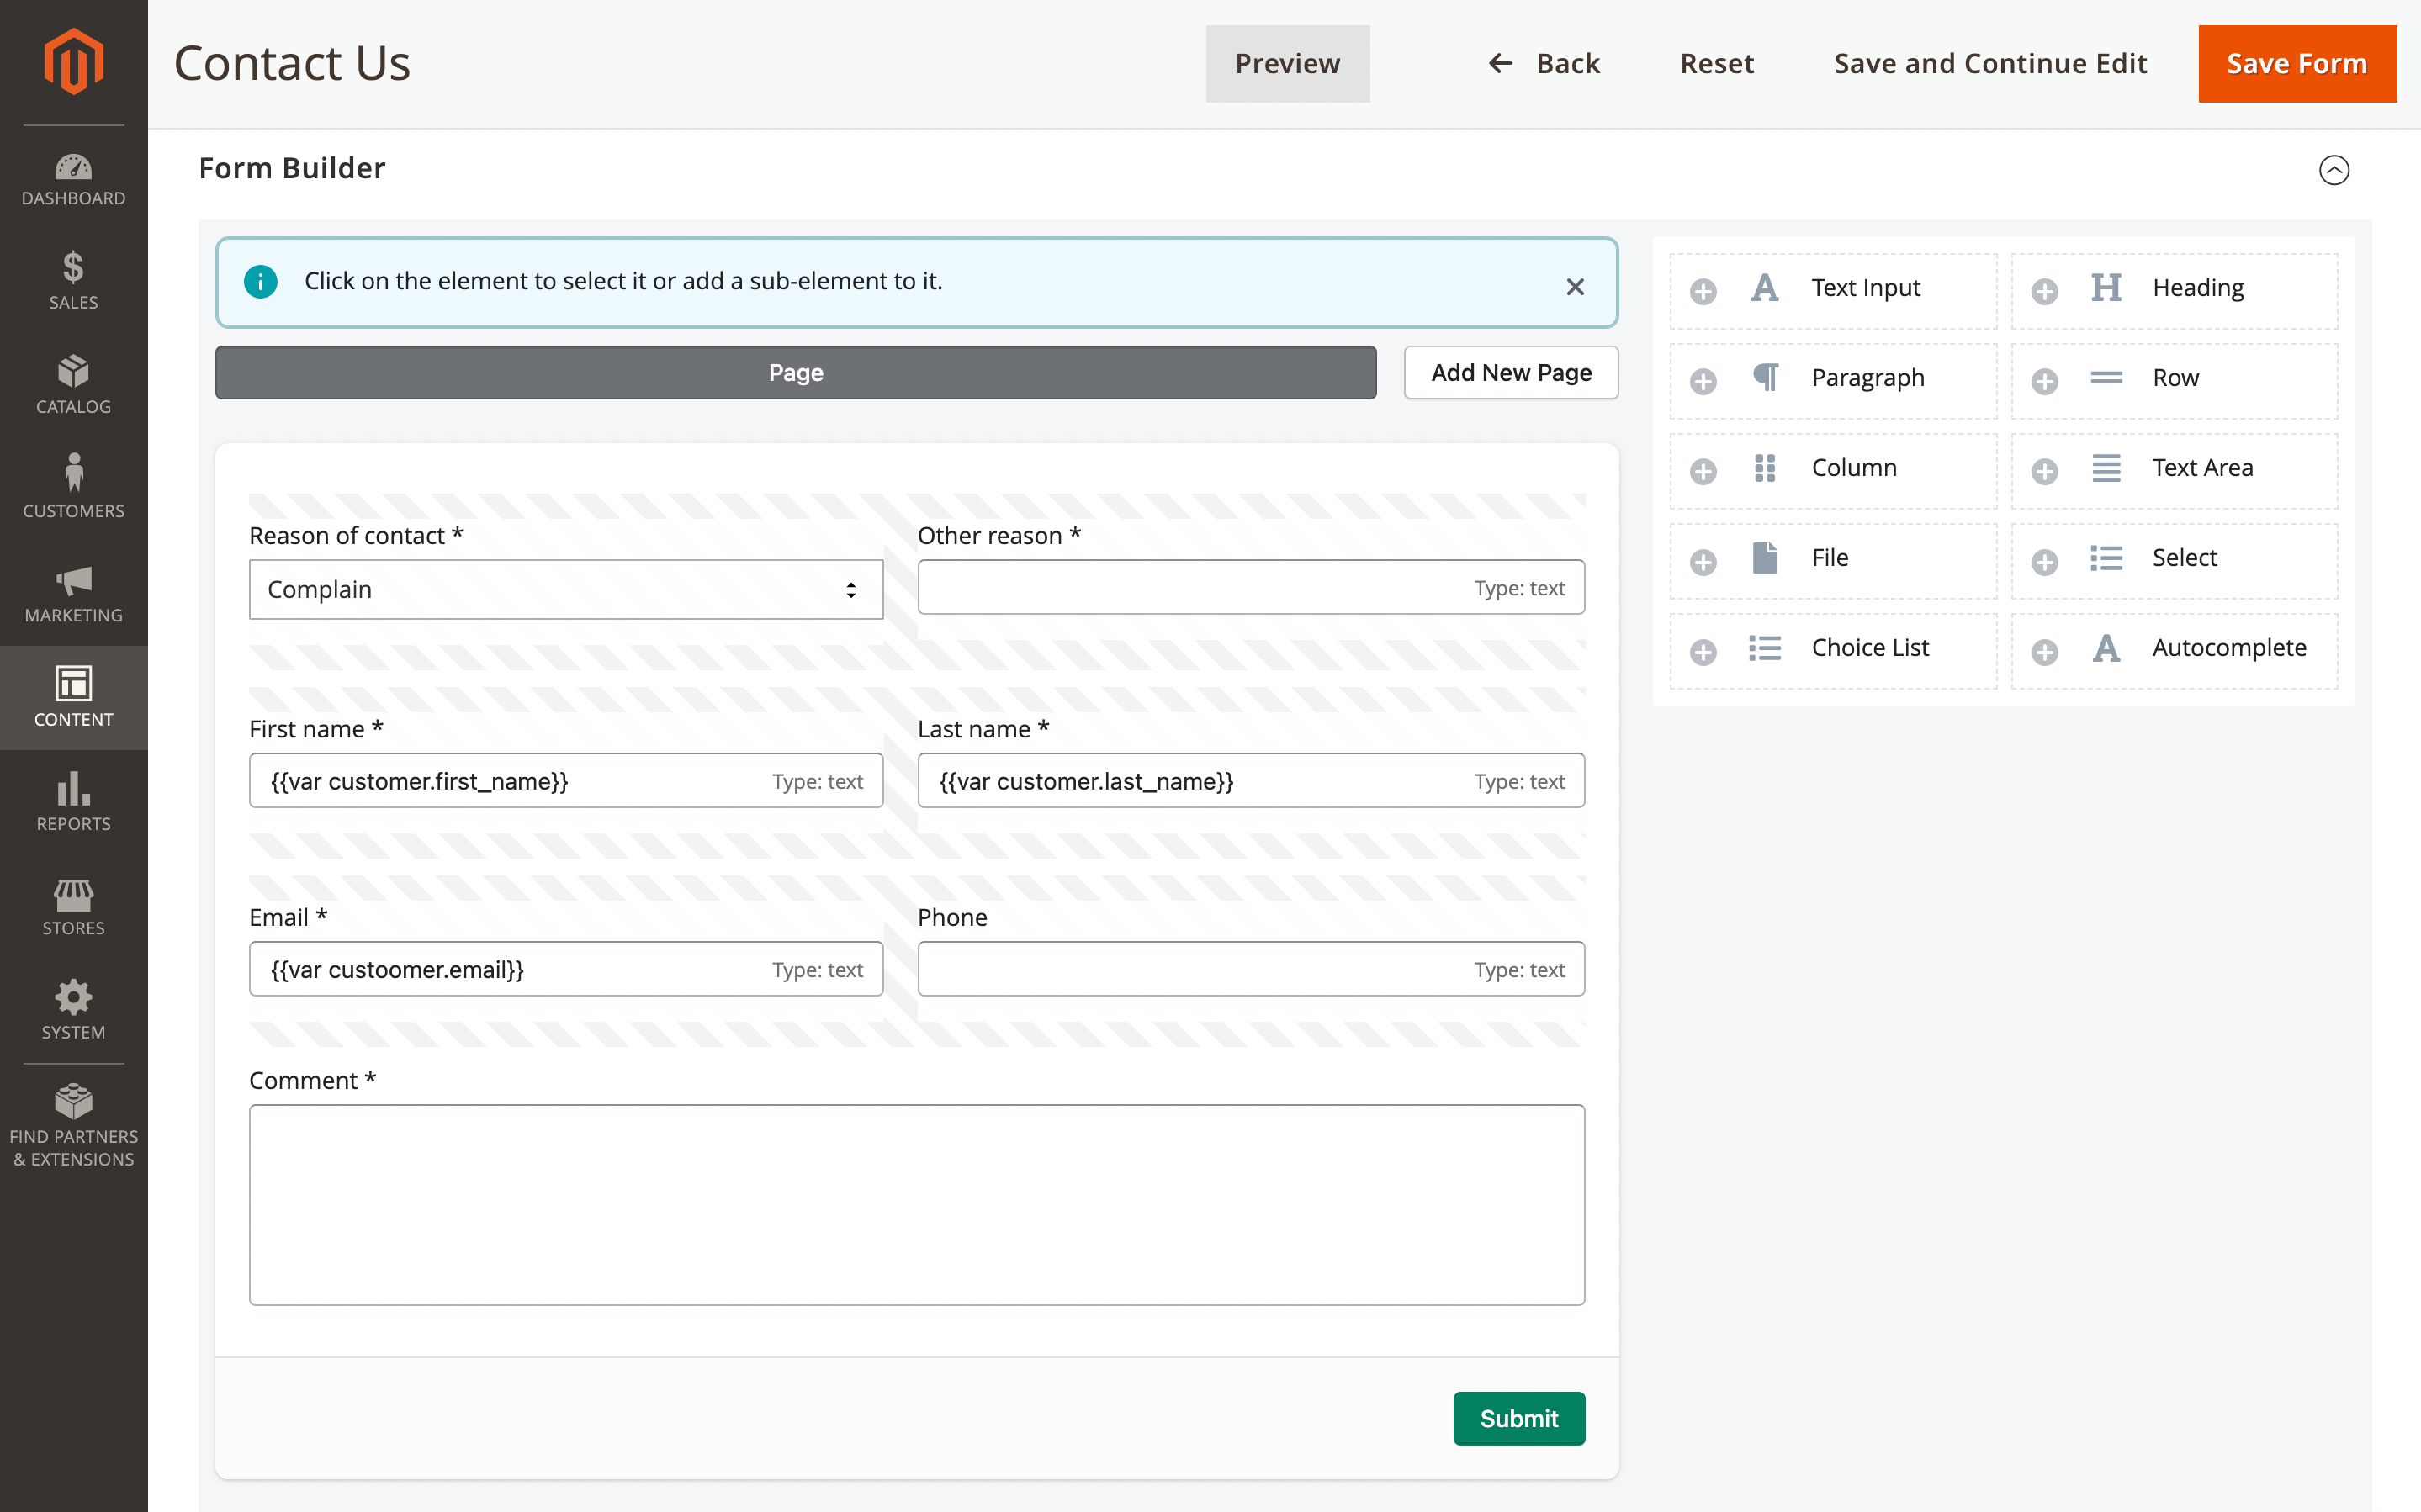Click the plus icon beside Text Input
2421x1512 pixels.
(x=1703, y=291)
